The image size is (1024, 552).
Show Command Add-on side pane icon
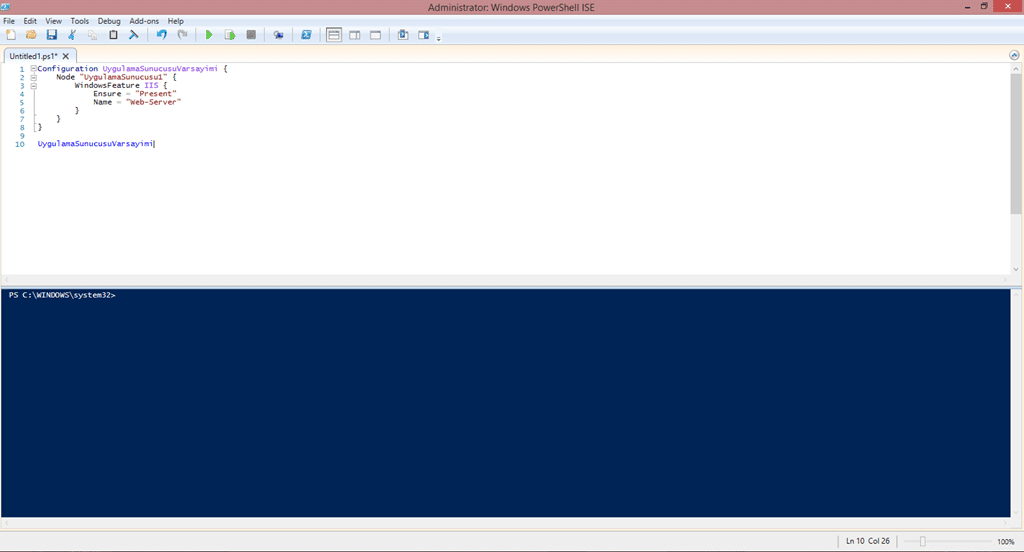click(x=424, y=35)
